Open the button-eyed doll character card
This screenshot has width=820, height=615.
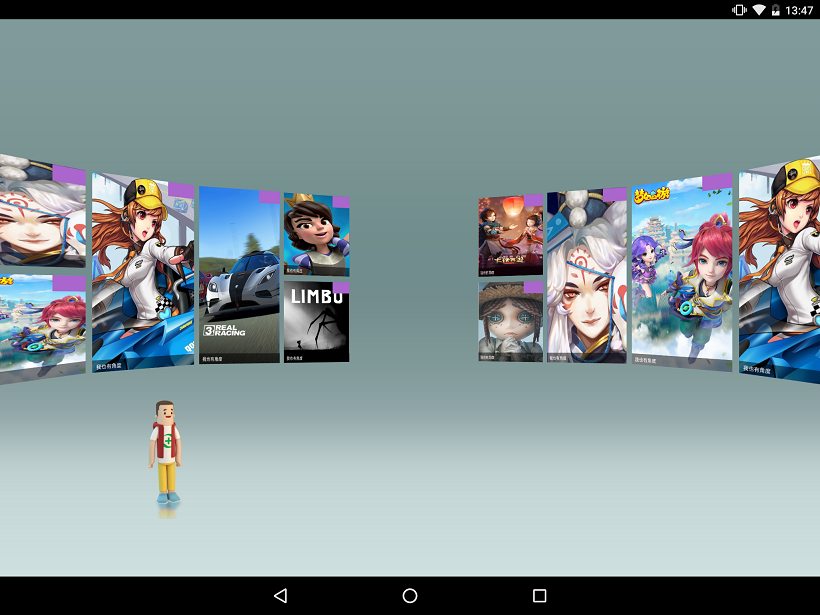pos(510,322)
